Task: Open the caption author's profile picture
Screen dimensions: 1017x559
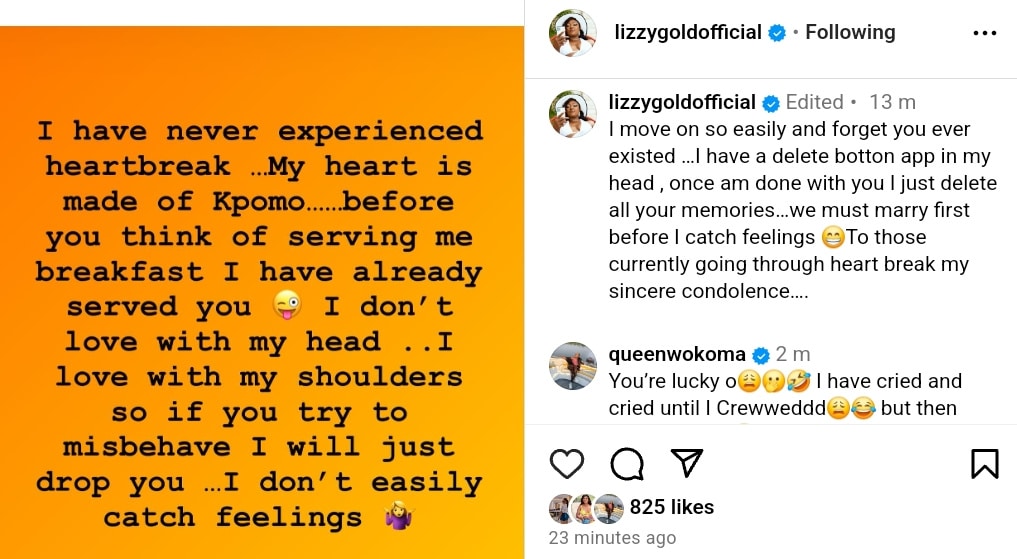Action: click(573, 113)
